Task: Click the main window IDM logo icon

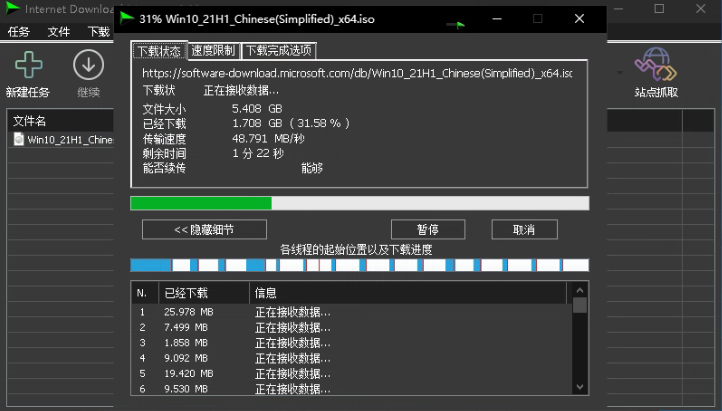Action: coord(12,9)
